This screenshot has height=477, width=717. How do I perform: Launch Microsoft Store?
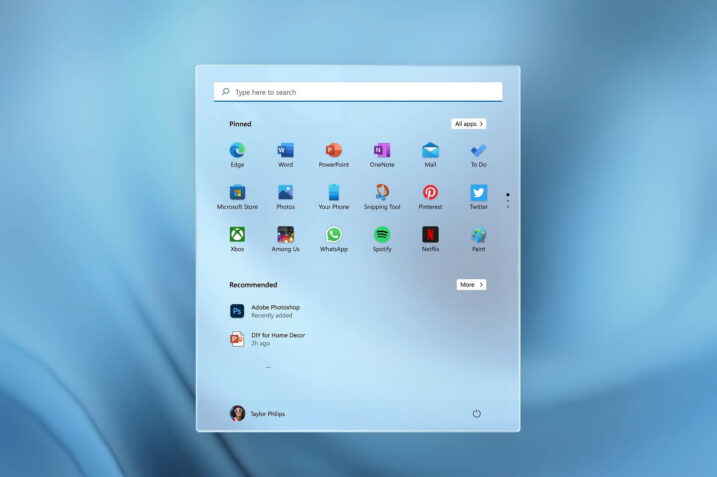click(237, 193)
